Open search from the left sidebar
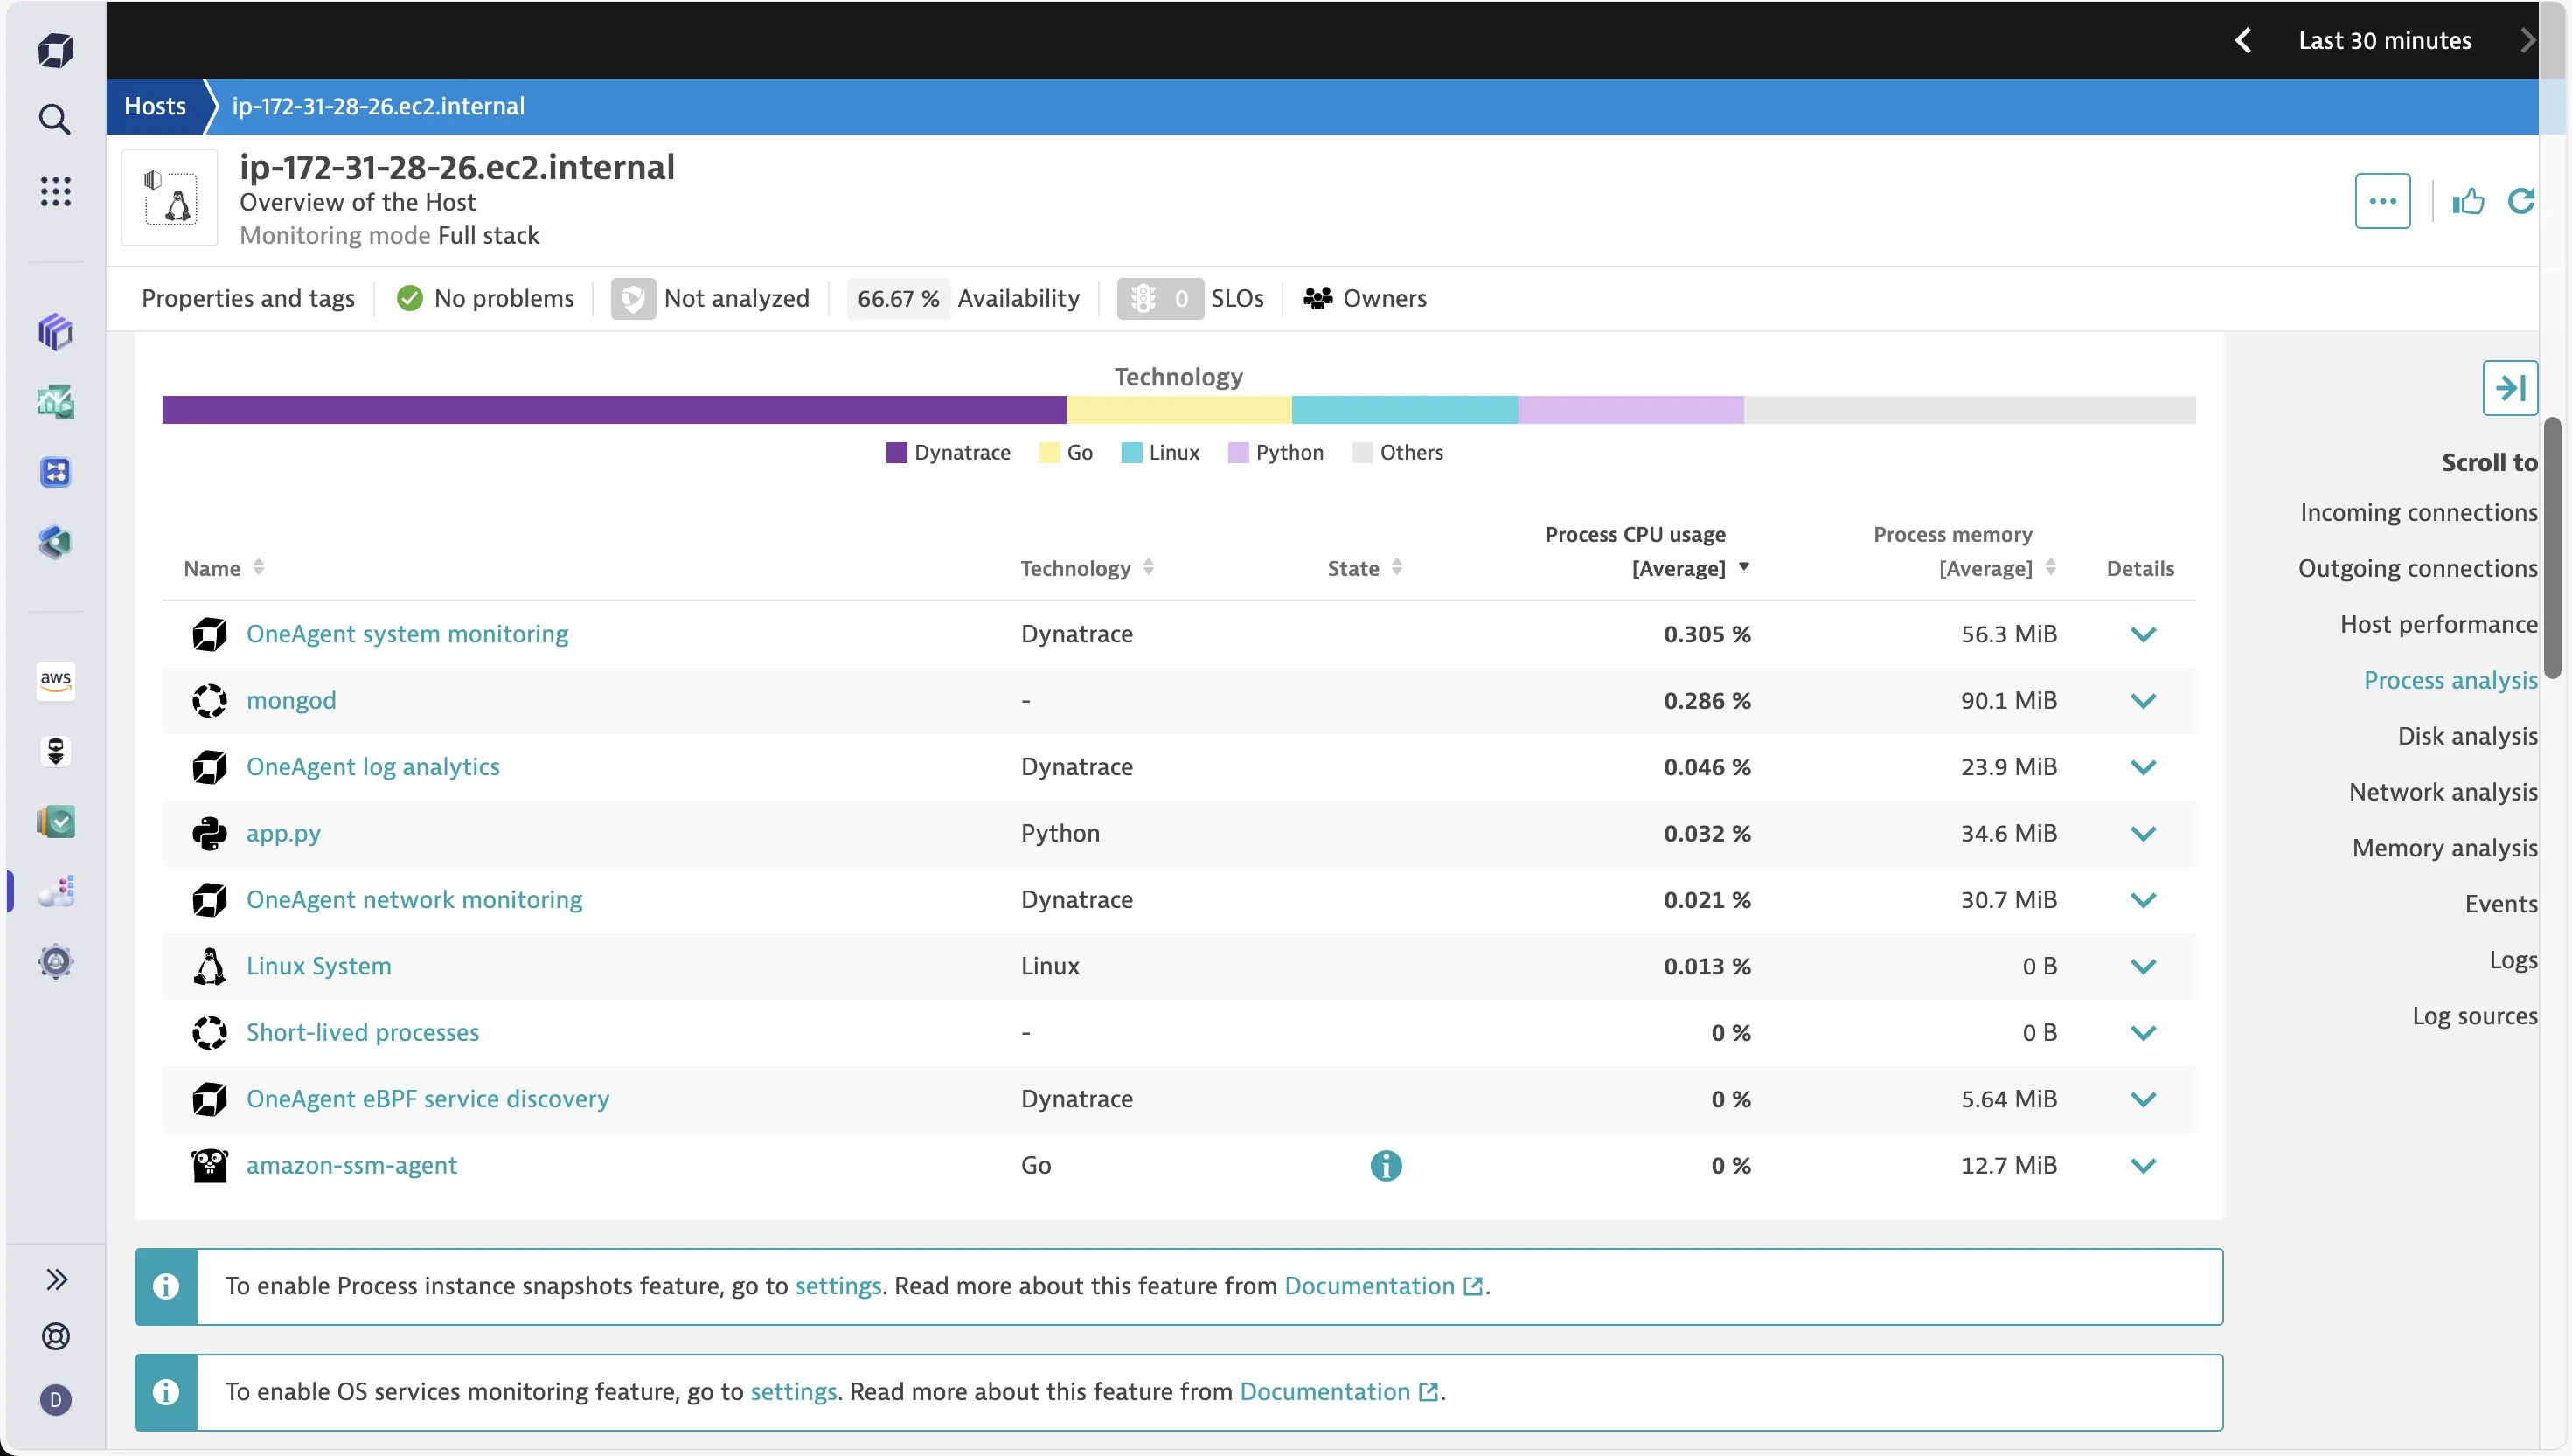Image resolution: width=2572 pixels, height=1456 pixels. click(55, 119)
